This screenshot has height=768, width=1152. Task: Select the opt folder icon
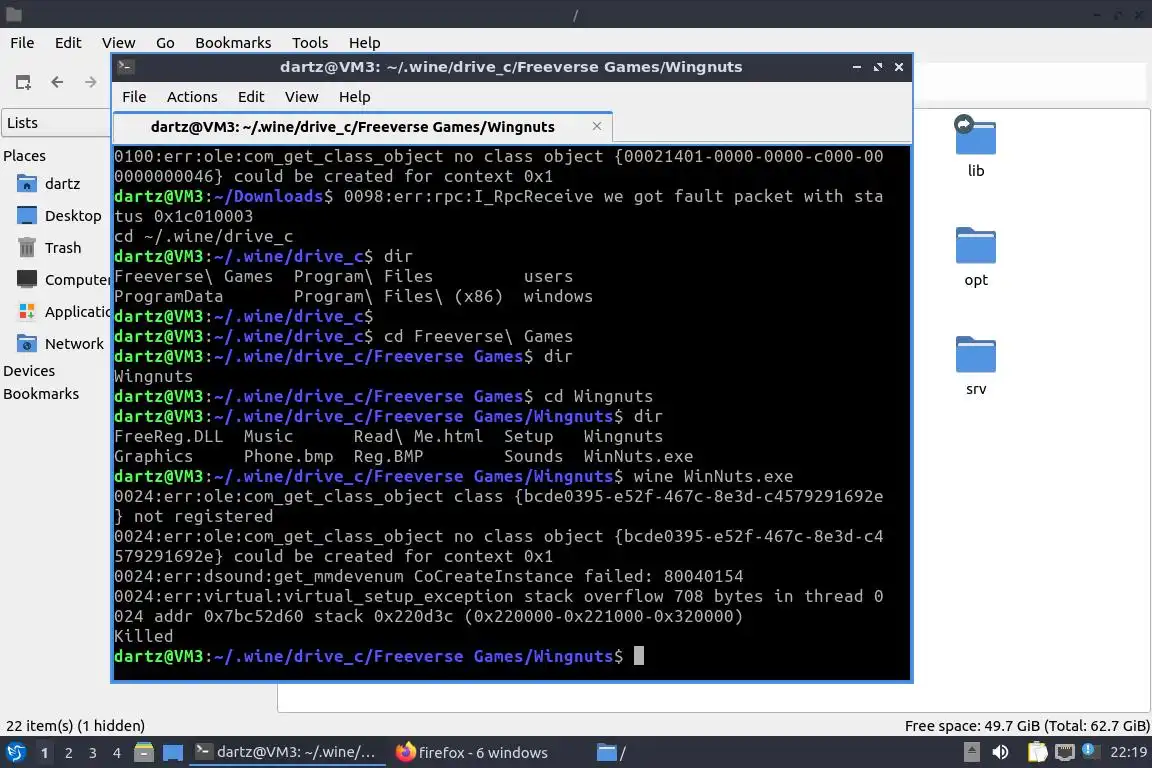tap(976, 246)
